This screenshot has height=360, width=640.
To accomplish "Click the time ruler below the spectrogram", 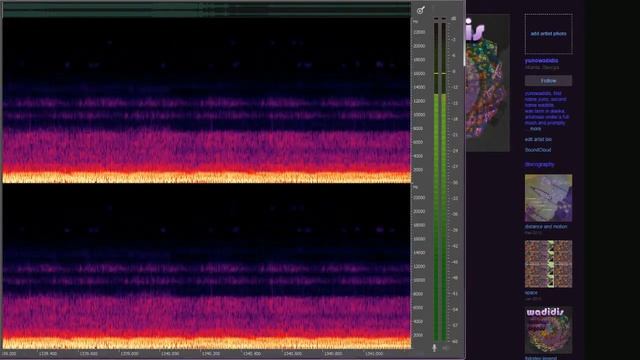I will 207,353.
